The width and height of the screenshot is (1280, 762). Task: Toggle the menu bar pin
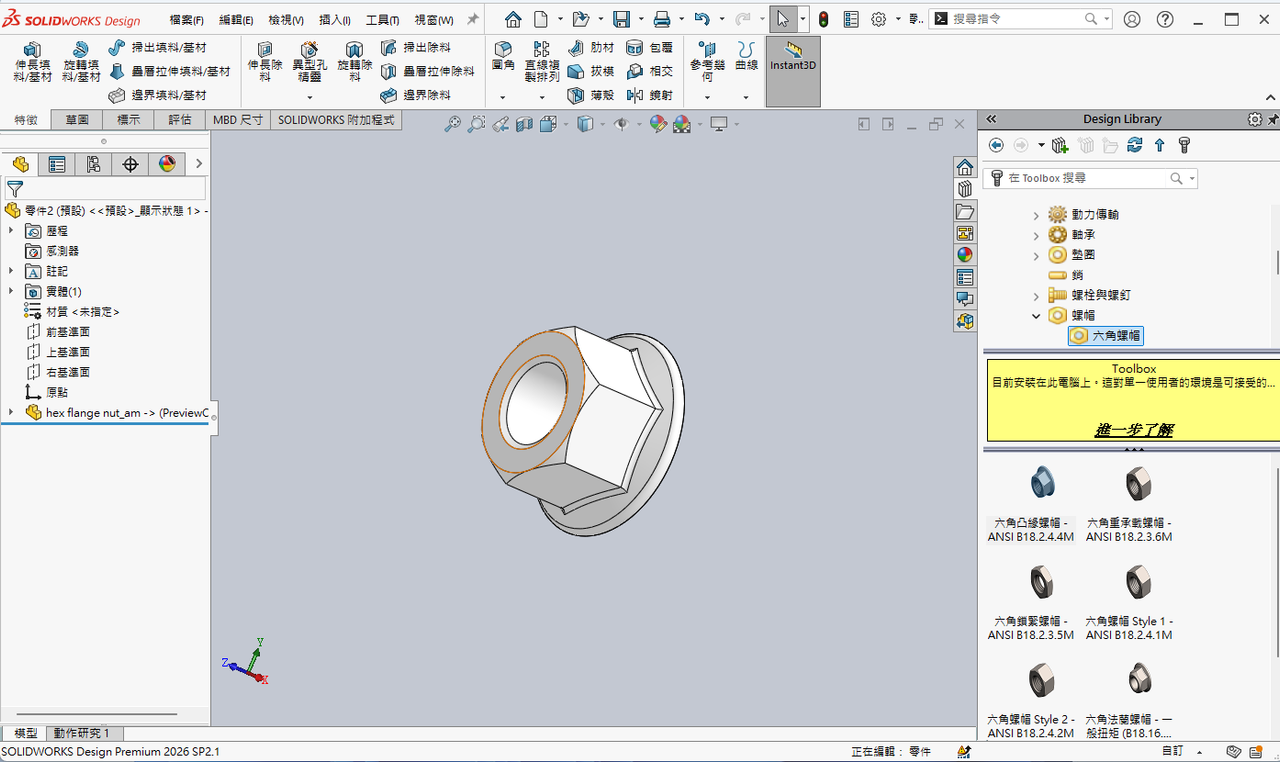click(x=473, y=19)
